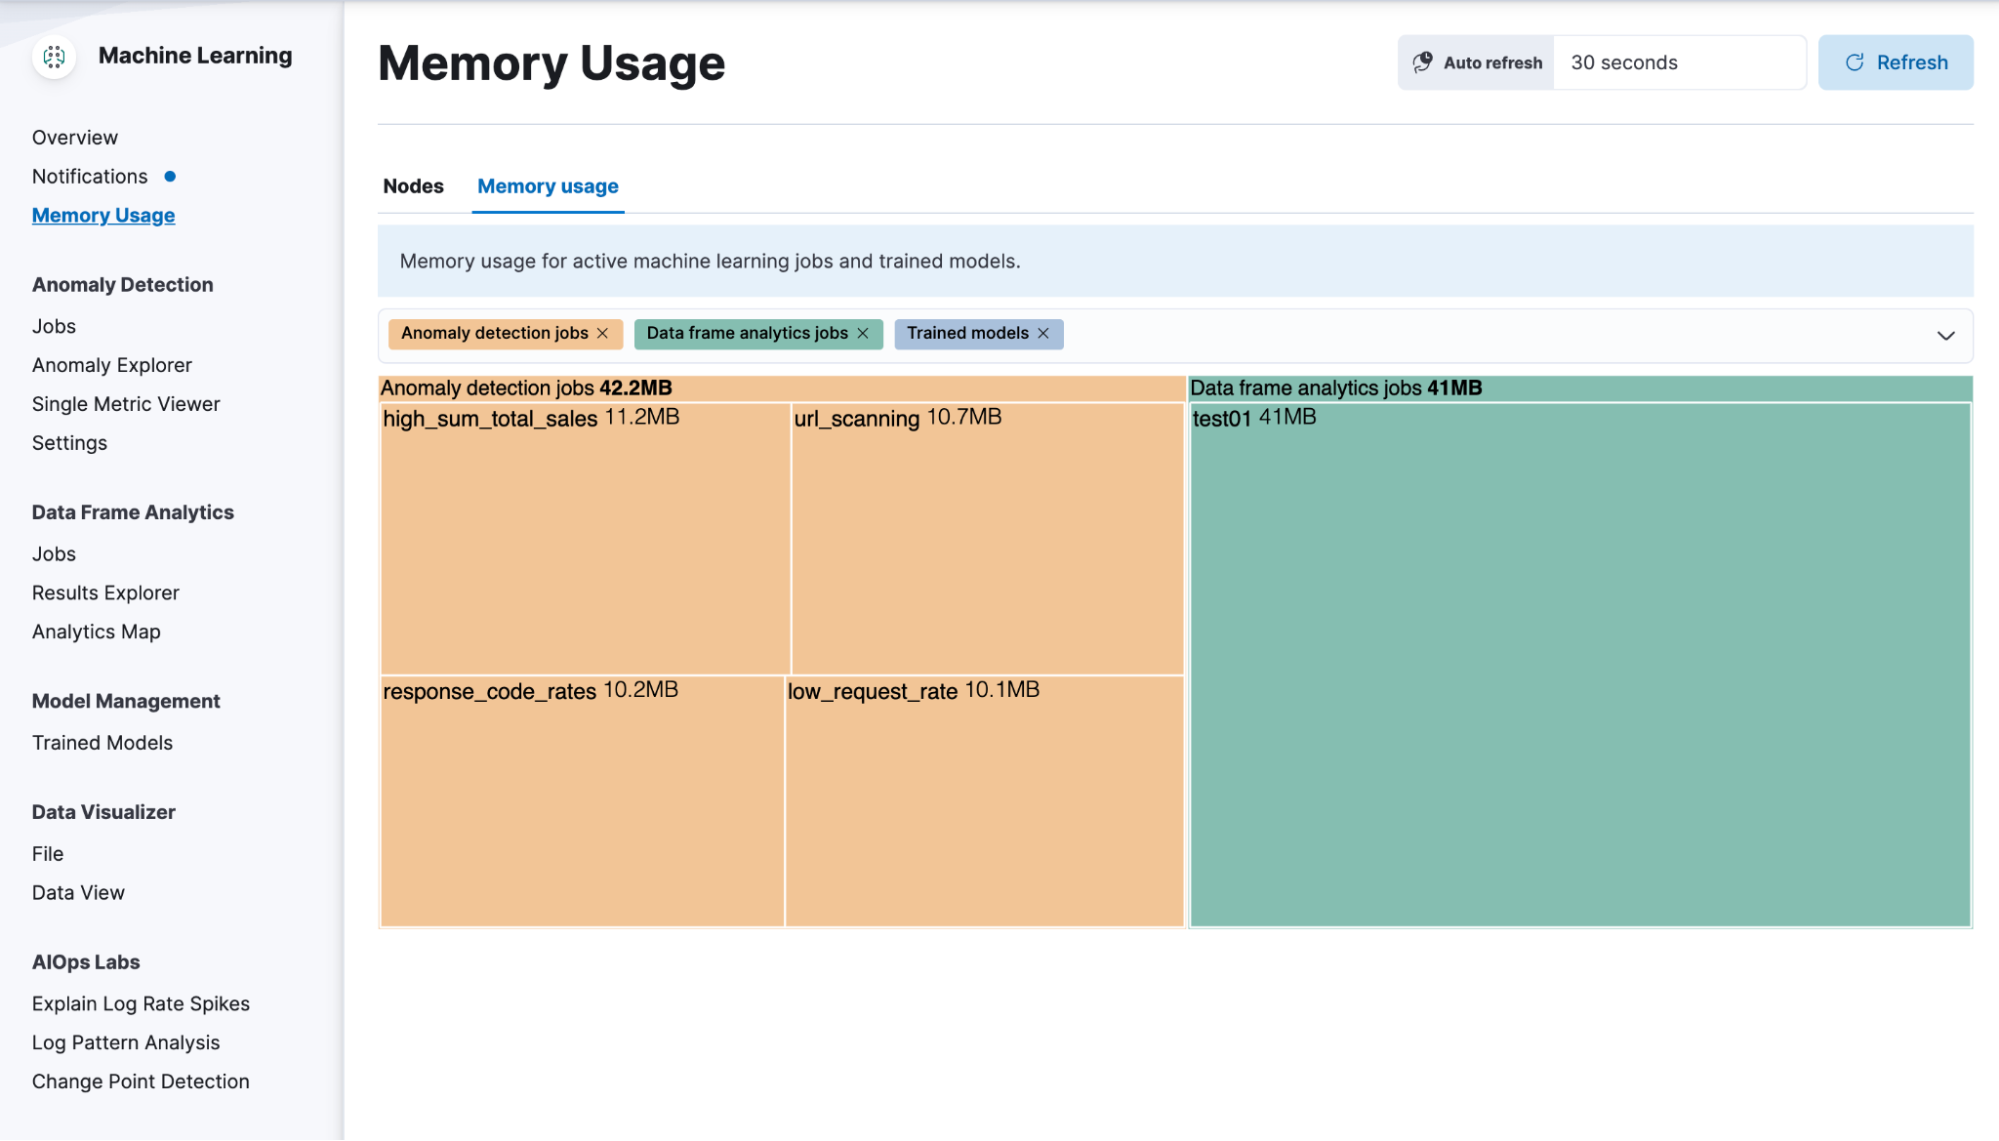Open Memory Usage navigation item
The width and height of the screenshot is (1999, 1141).
103,213
